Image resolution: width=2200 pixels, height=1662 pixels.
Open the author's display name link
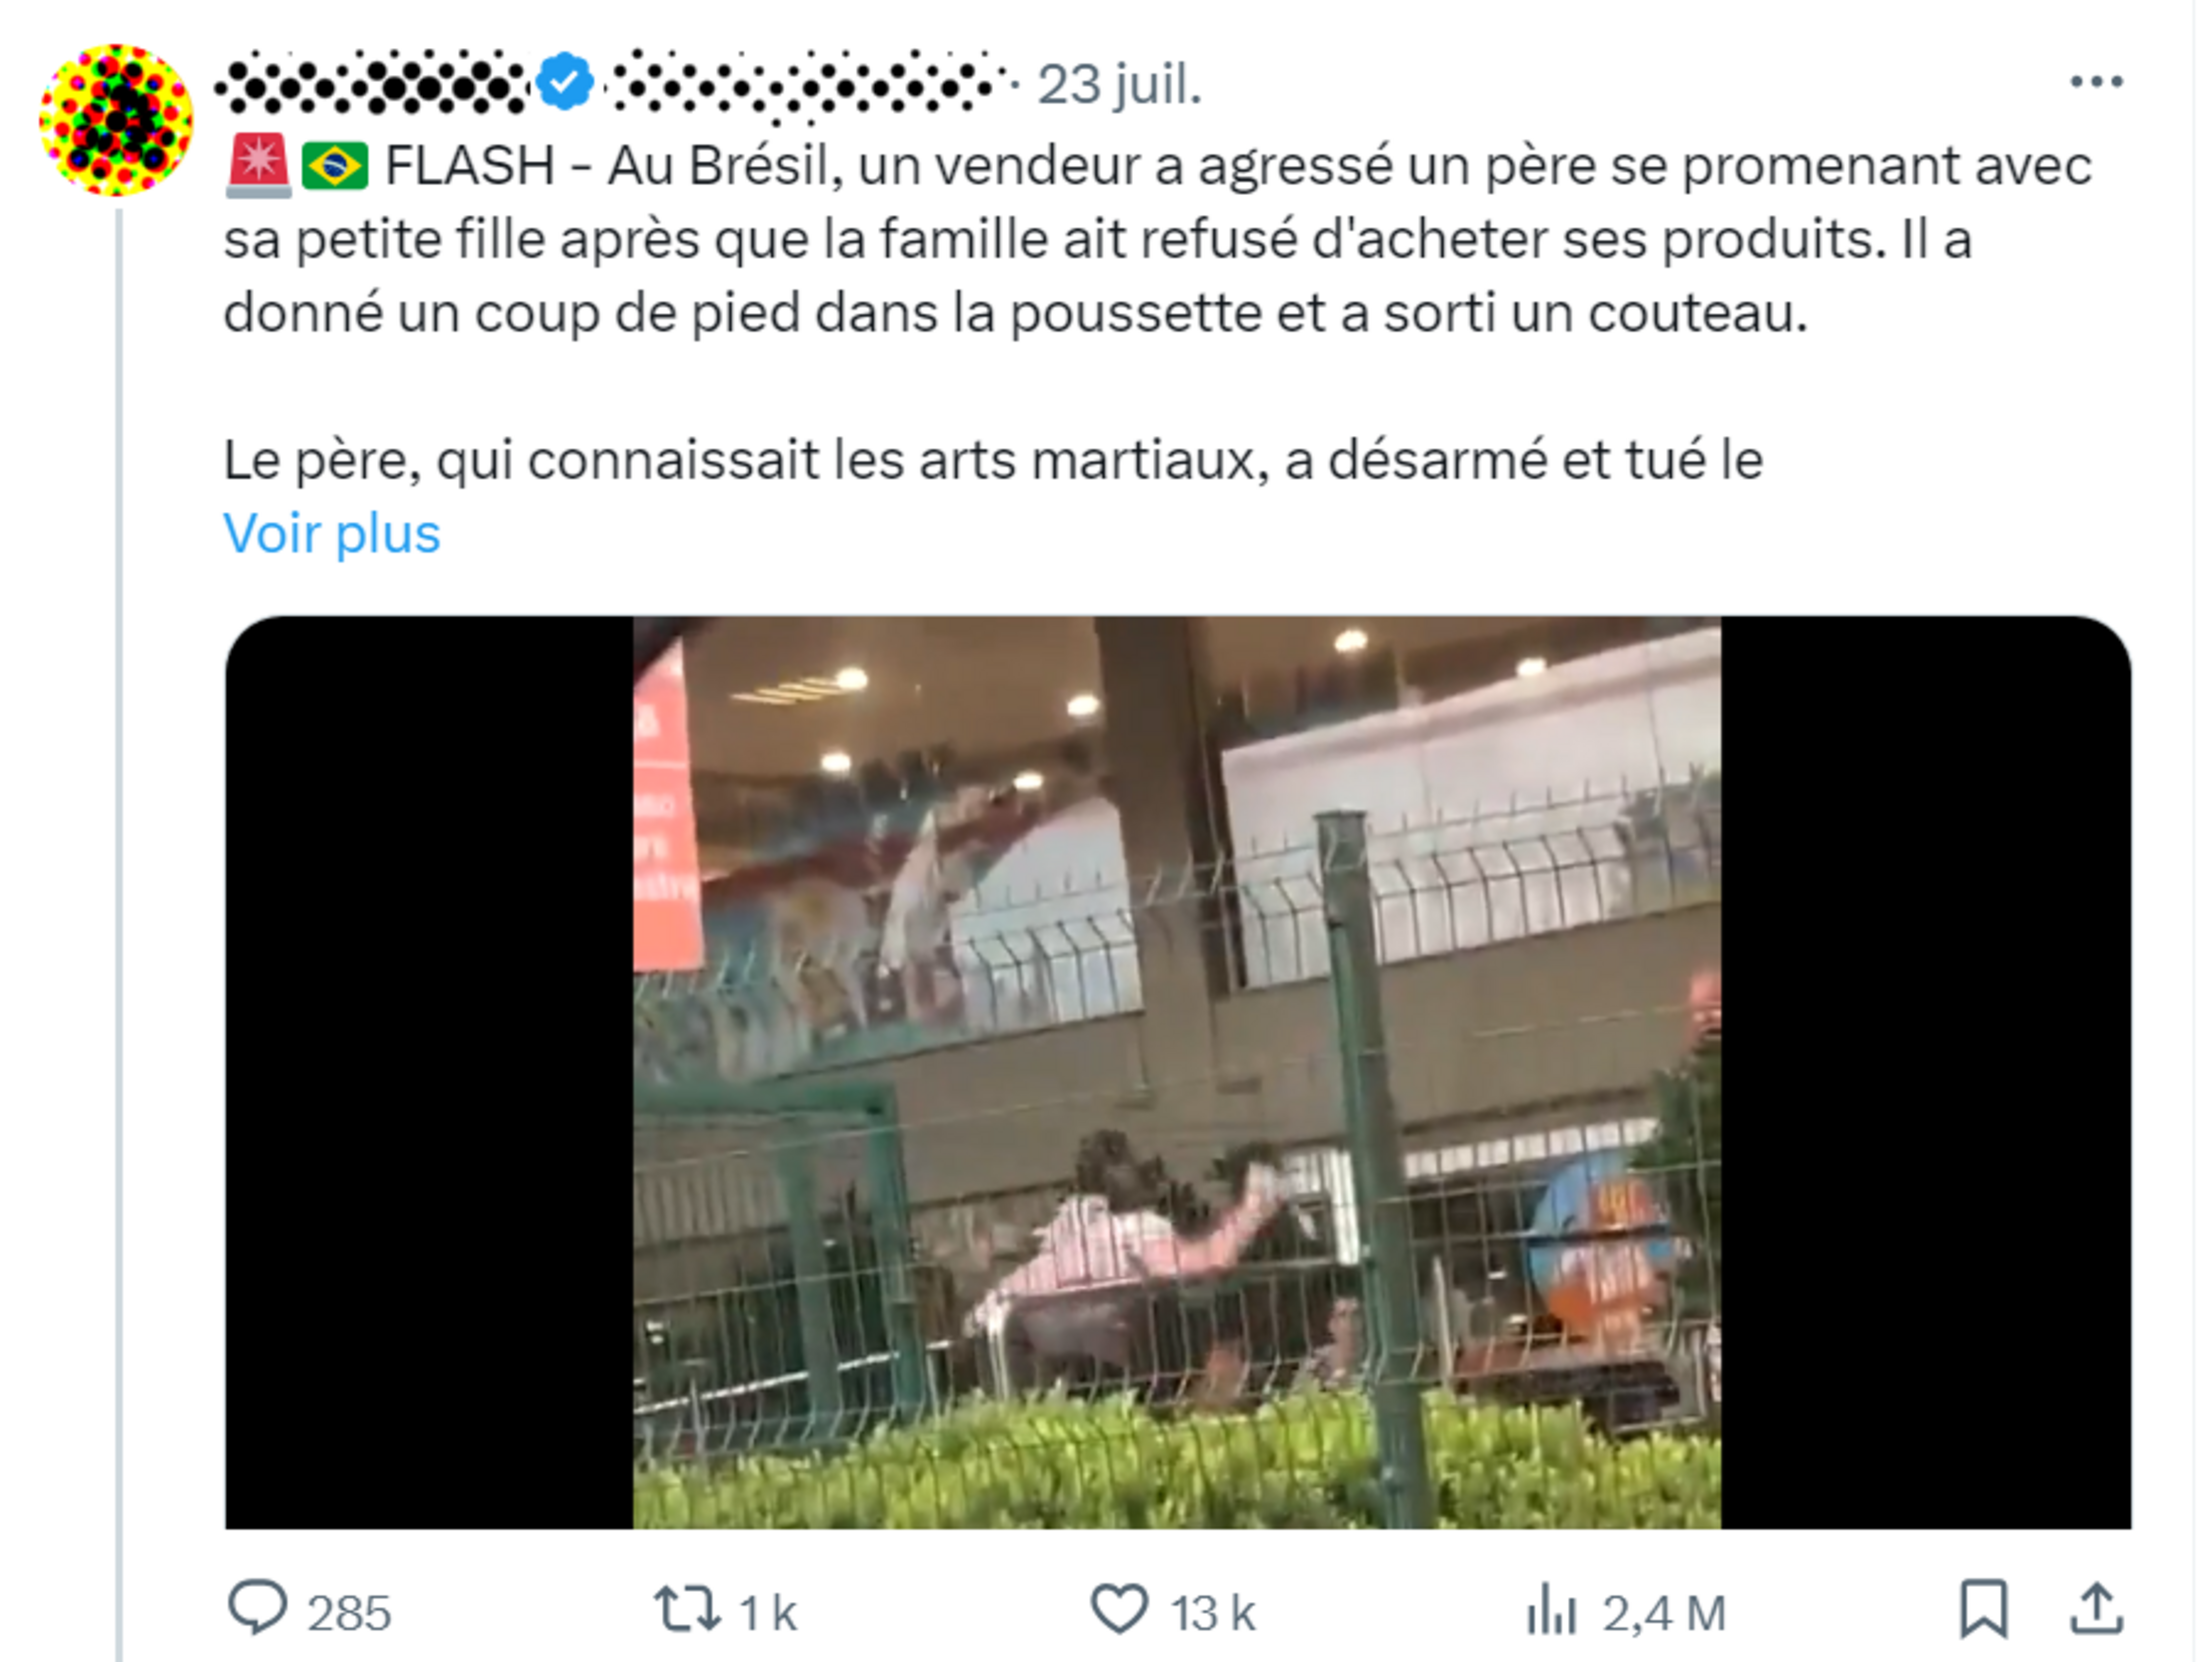point(372,83)
